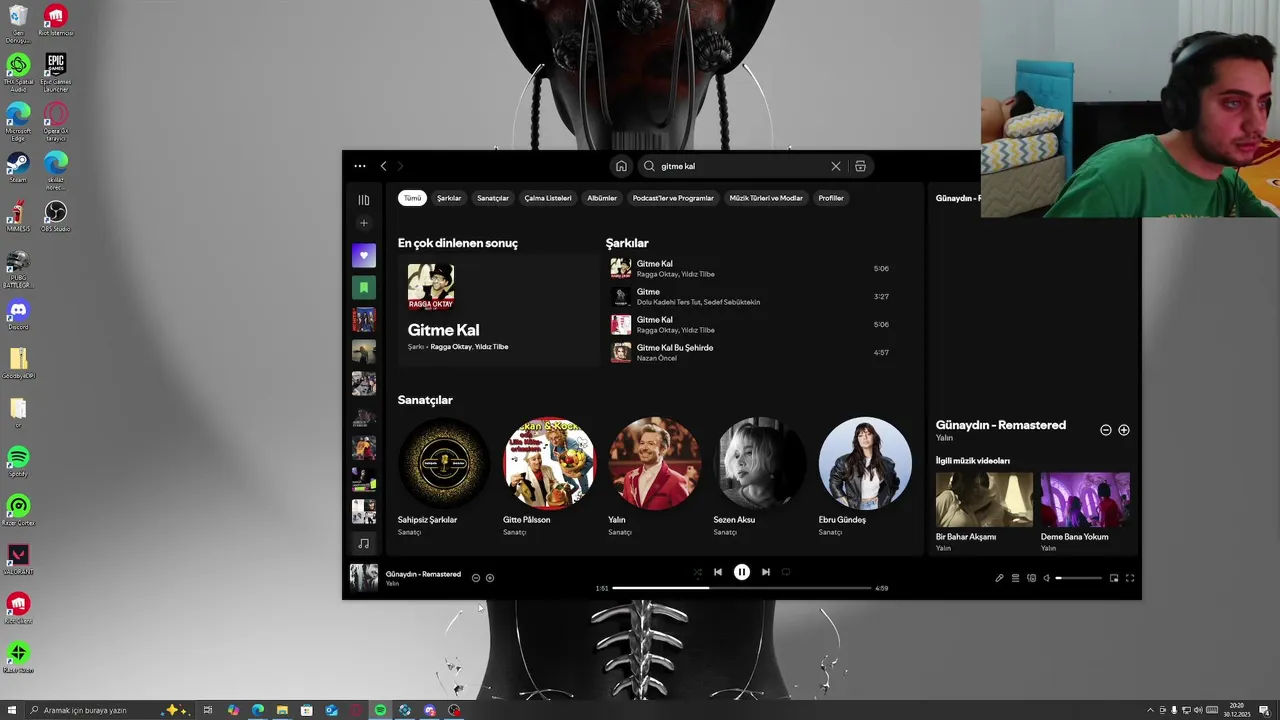Open the Sahipsiz Şarkılar artist
This screenshot has height=720, width=1280.
click(444, 477)
